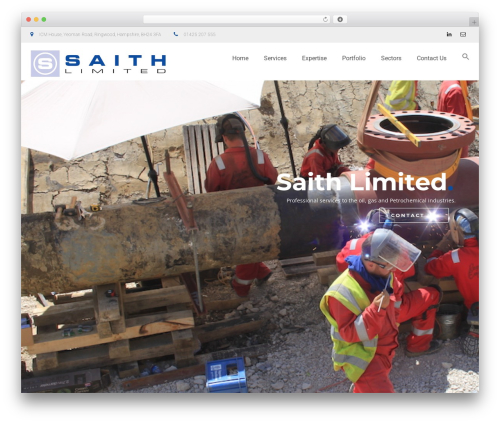Viewport: 500px width, 423px height.
Task: Click the Ringwood, Hampshire address text
Action: [100, 34]
